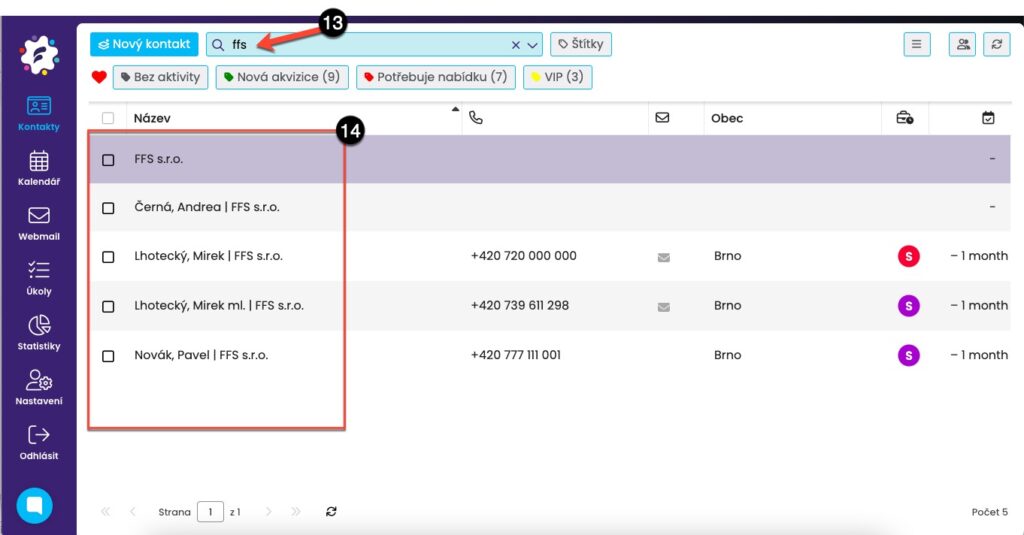Click Brno in Novák, Pavel row
The image size is (1024, 535).
728,355
